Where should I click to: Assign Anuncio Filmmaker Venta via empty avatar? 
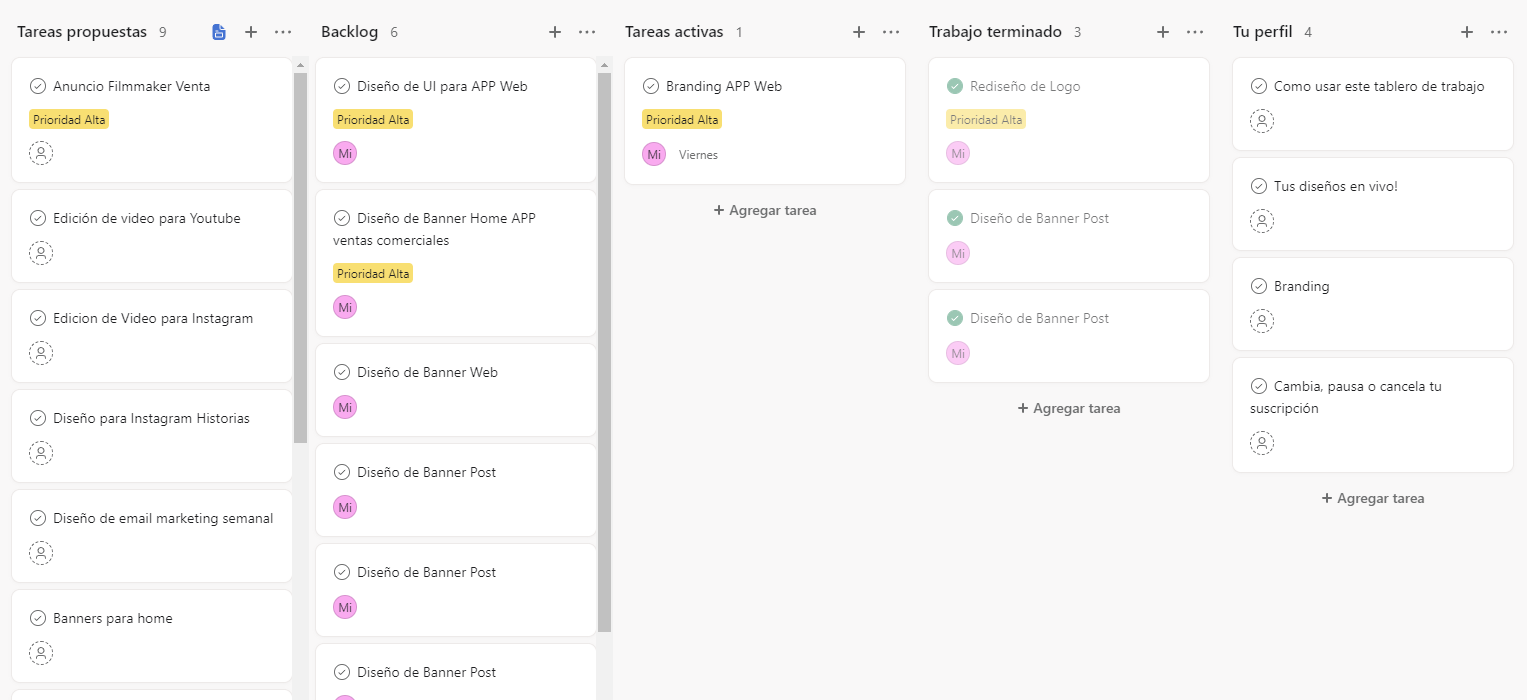(41, 153)
